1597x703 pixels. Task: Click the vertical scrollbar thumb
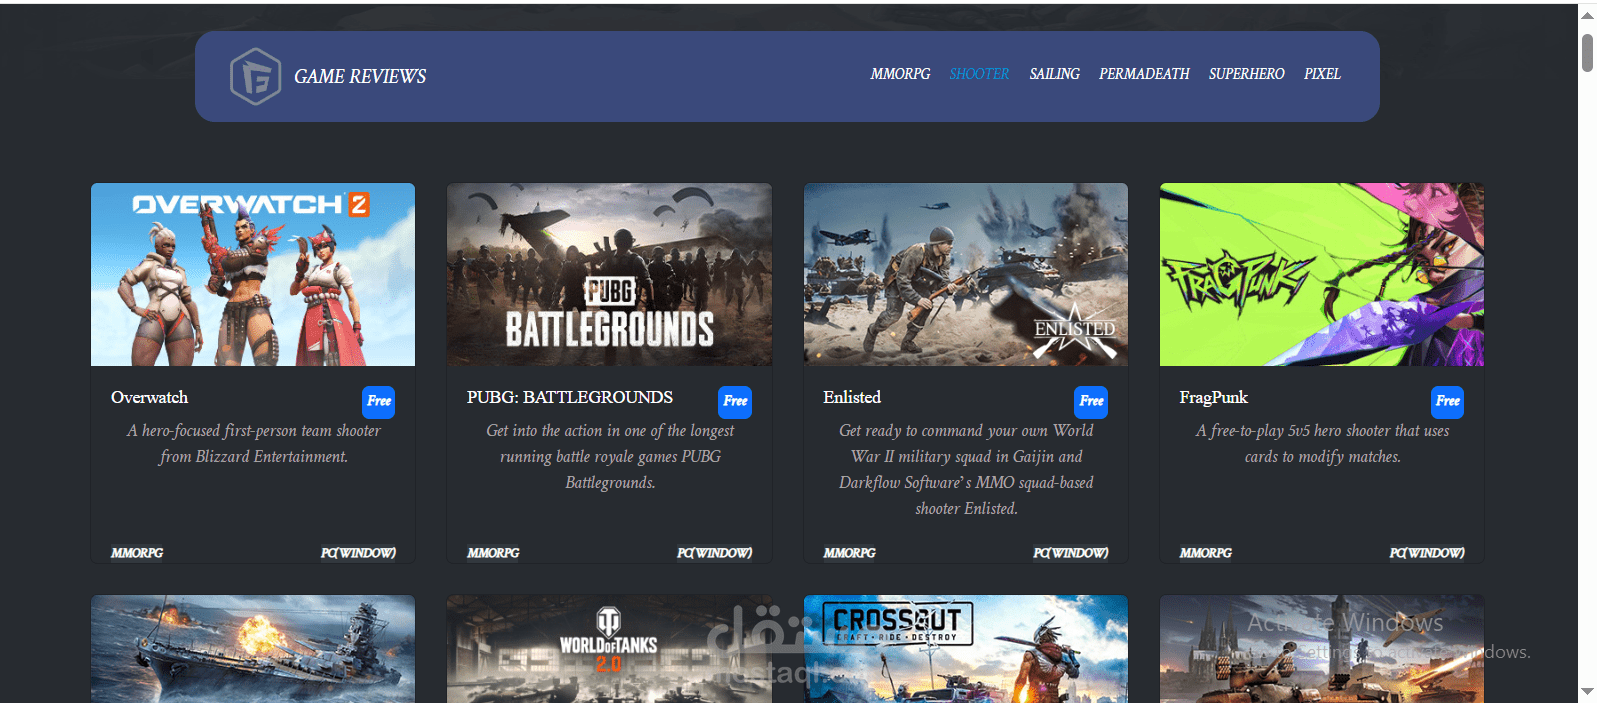tap(1587, 52)
